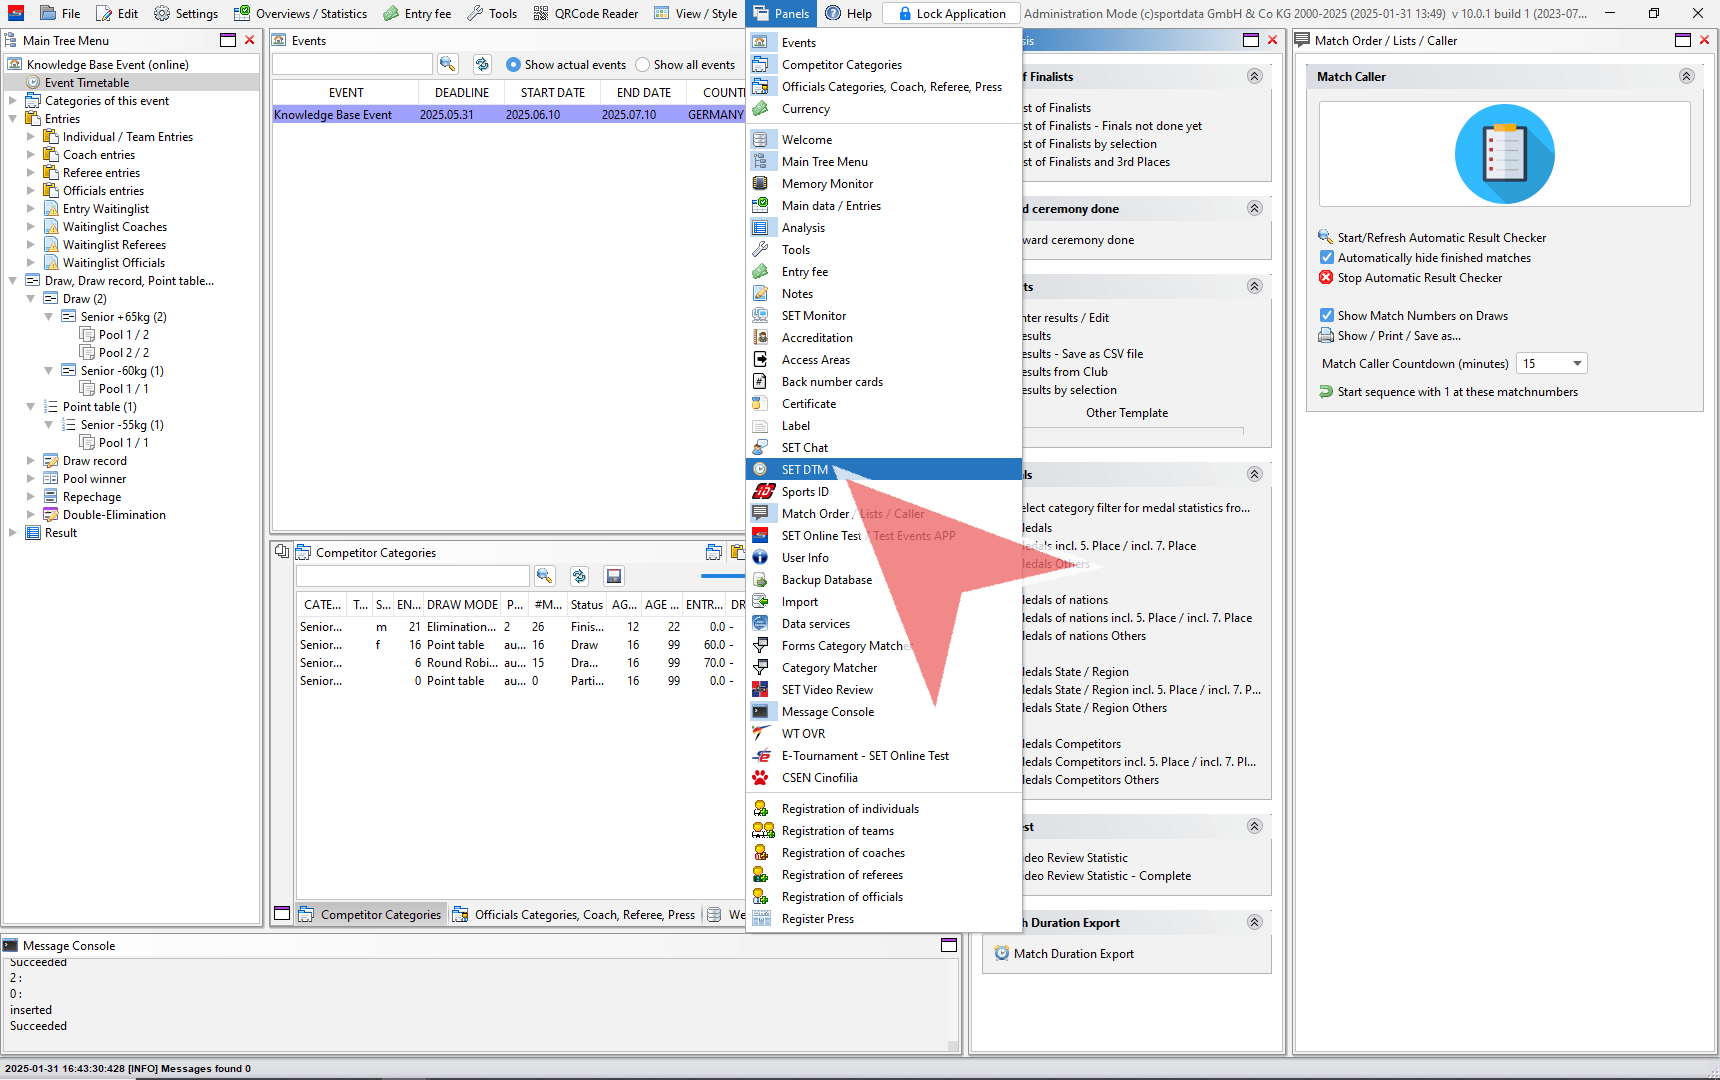Click the CSEN Cinofilia paw icon
This screenshot has height=1080, width=1720.
[761, 778]
